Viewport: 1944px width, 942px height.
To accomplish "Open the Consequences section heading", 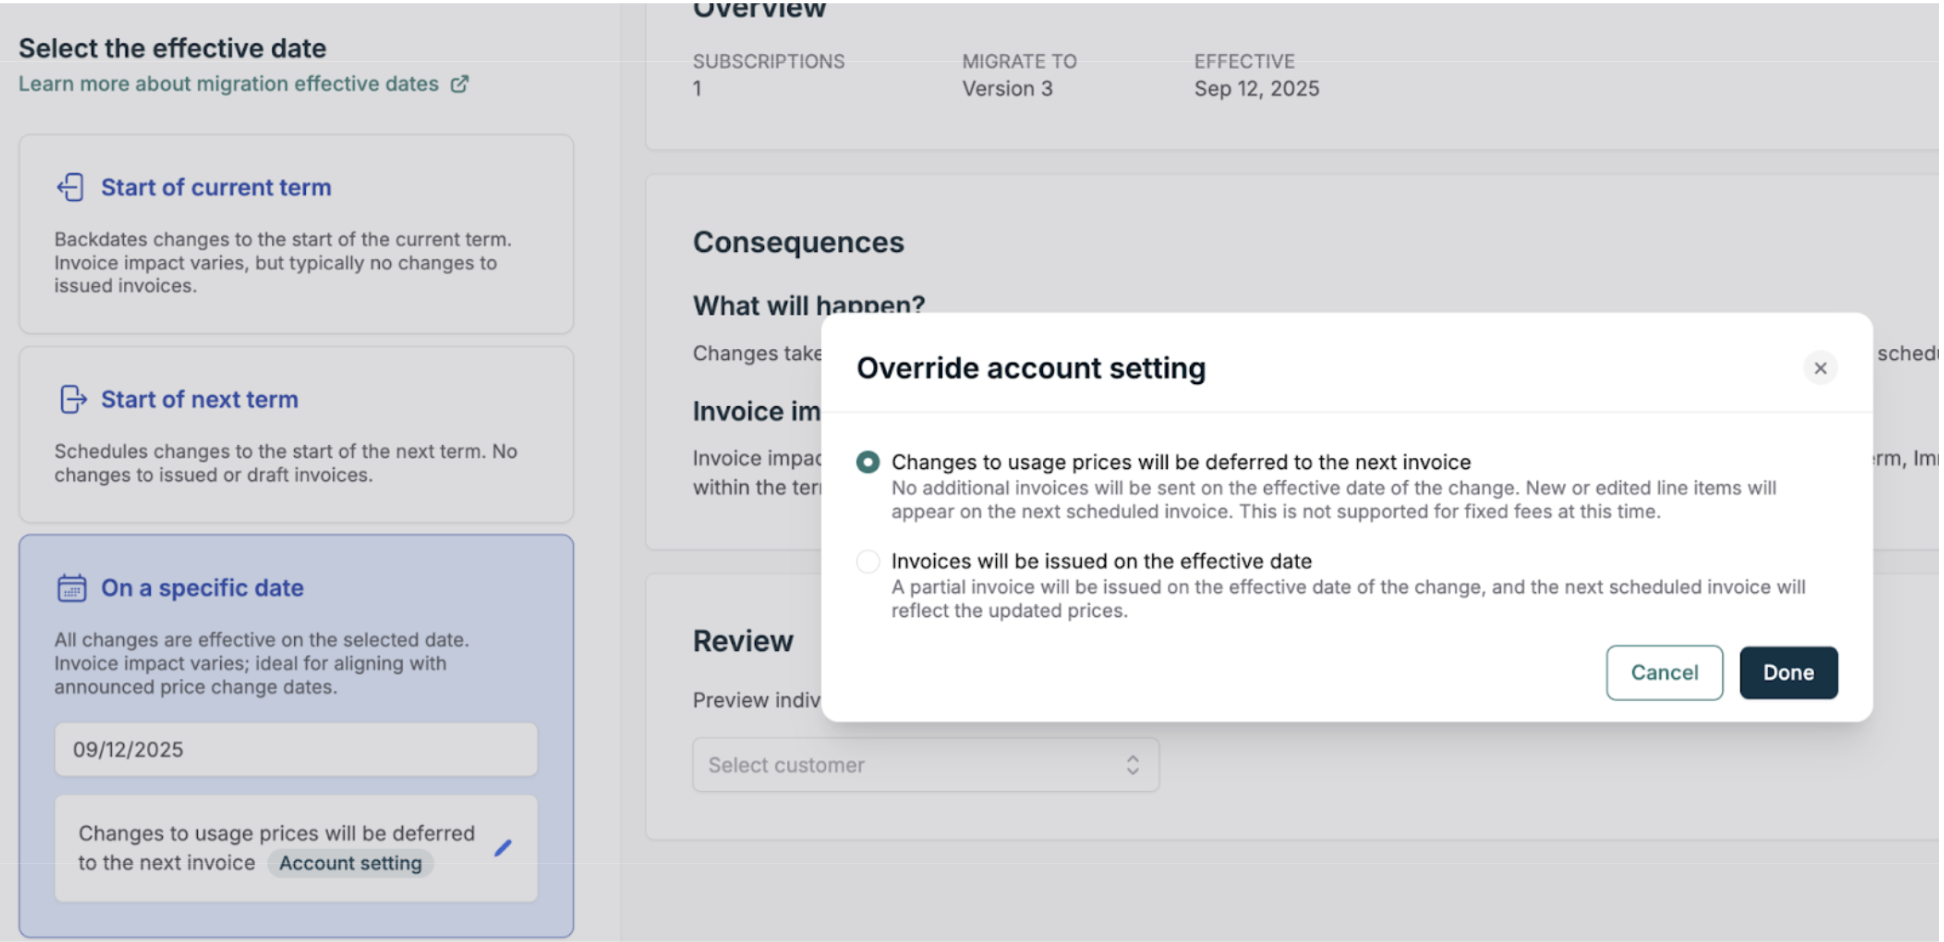I will click(x=797, y=242).
